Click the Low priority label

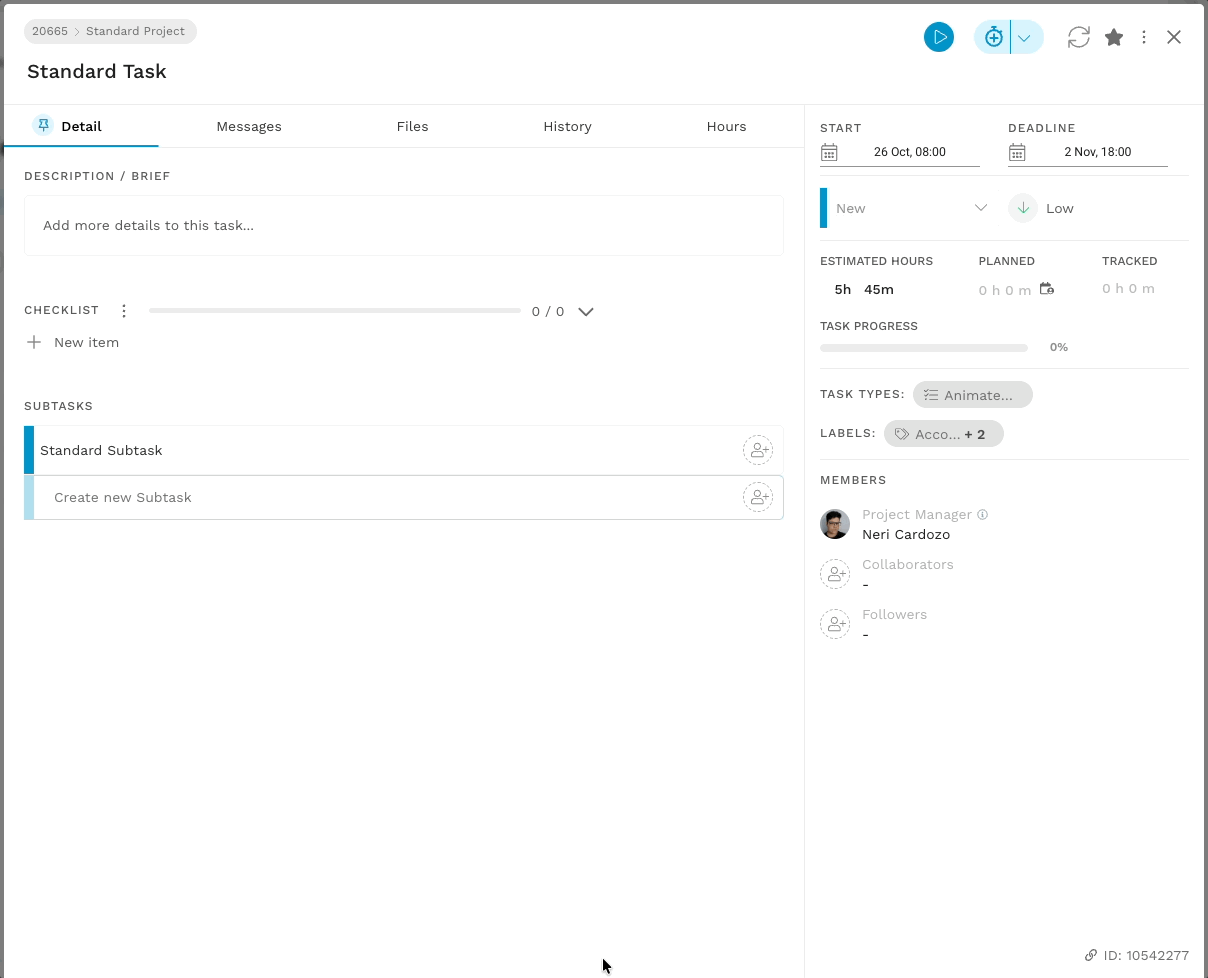1060,208
